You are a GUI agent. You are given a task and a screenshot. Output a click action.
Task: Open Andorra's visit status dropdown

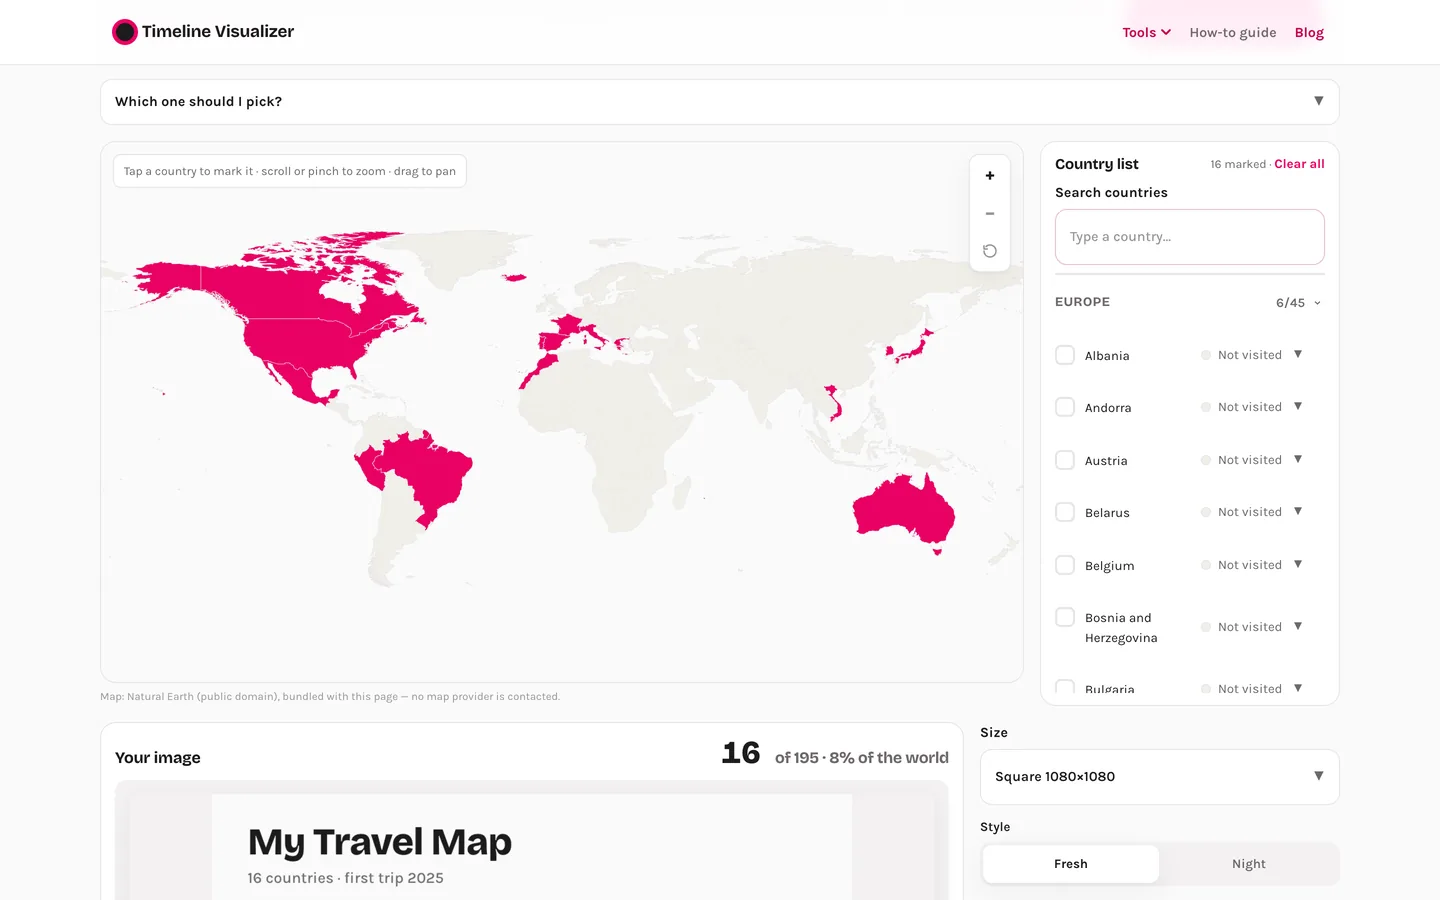tap(1252, 407)
